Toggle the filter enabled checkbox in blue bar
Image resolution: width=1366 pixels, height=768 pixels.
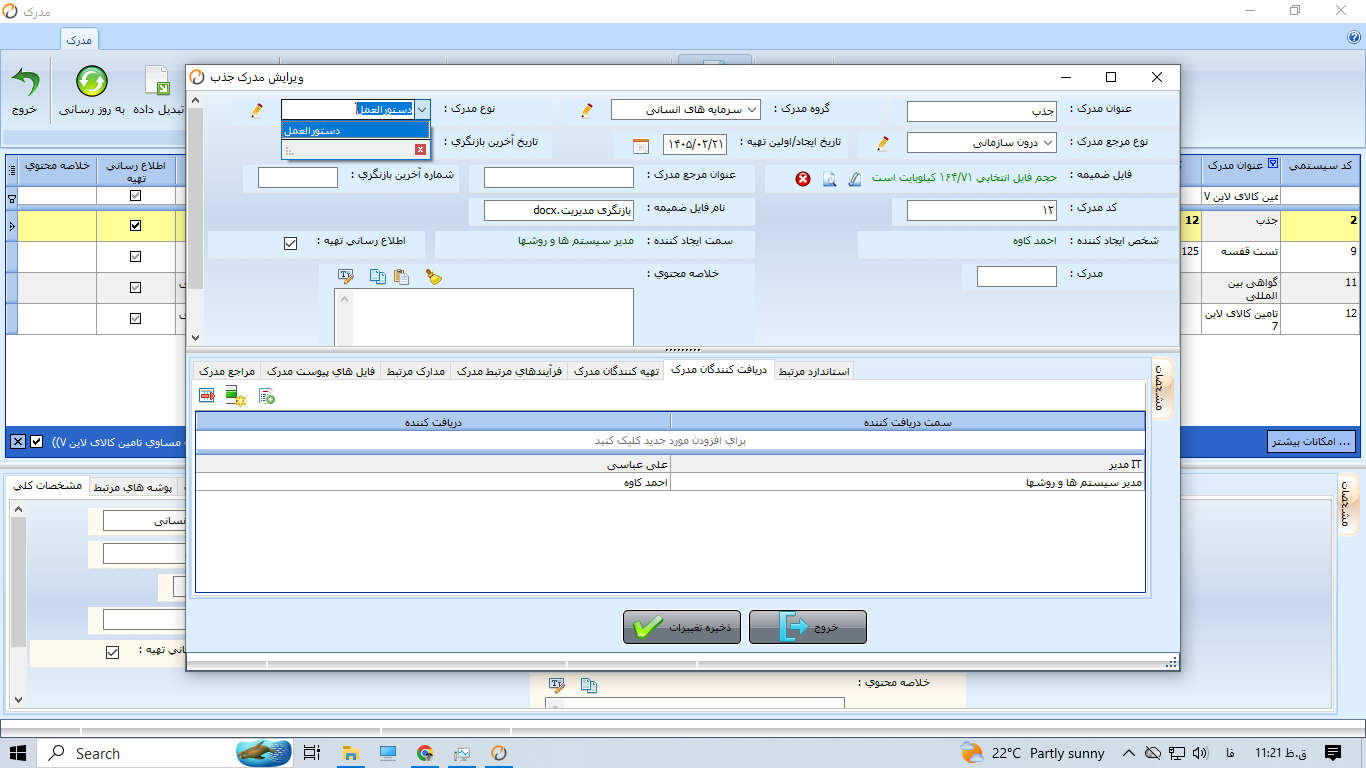(x=37, y=441)
